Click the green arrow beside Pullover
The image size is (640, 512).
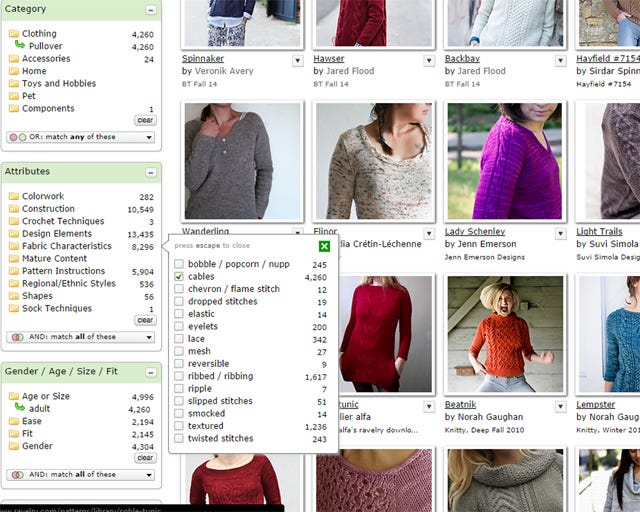pos(20,45)
